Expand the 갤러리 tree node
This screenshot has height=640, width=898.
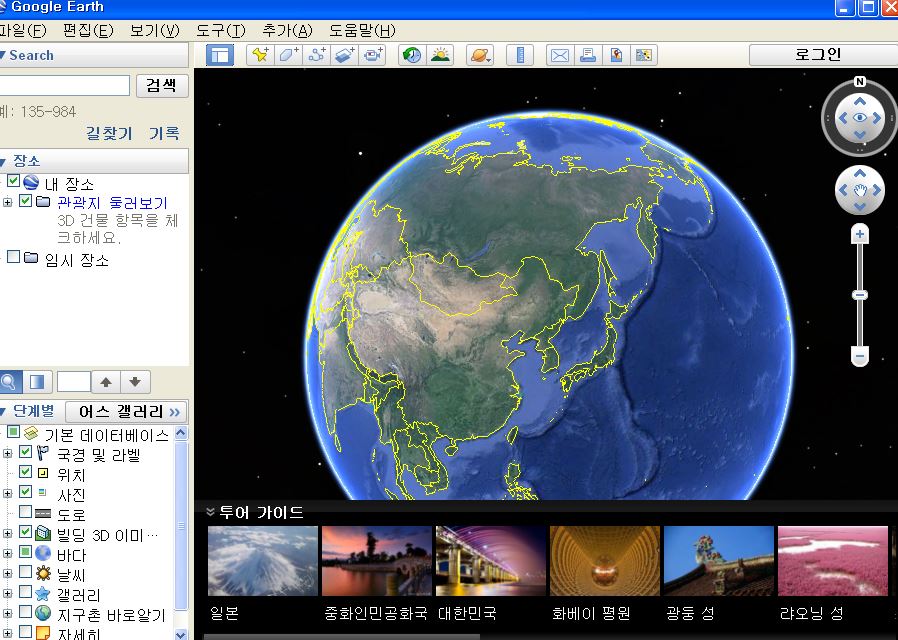pos(7,594)
